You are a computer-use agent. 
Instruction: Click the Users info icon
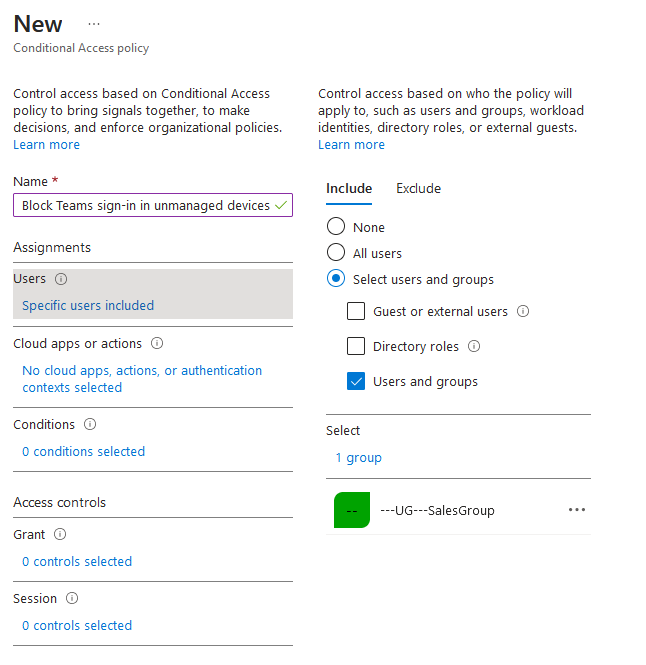(61, 279)
